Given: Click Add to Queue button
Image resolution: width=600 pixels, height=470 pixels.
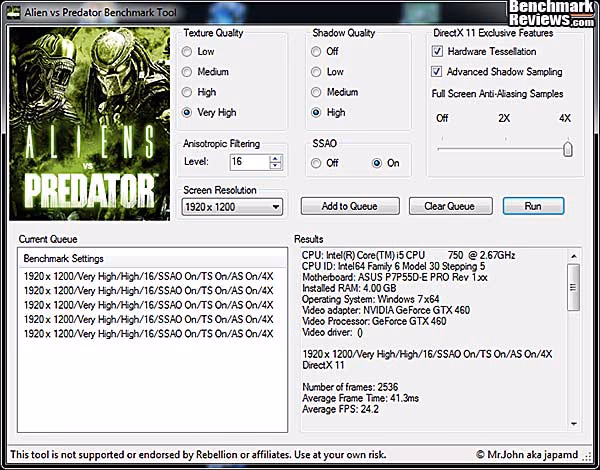Looking at the screenshot, I should click(350, 206).
